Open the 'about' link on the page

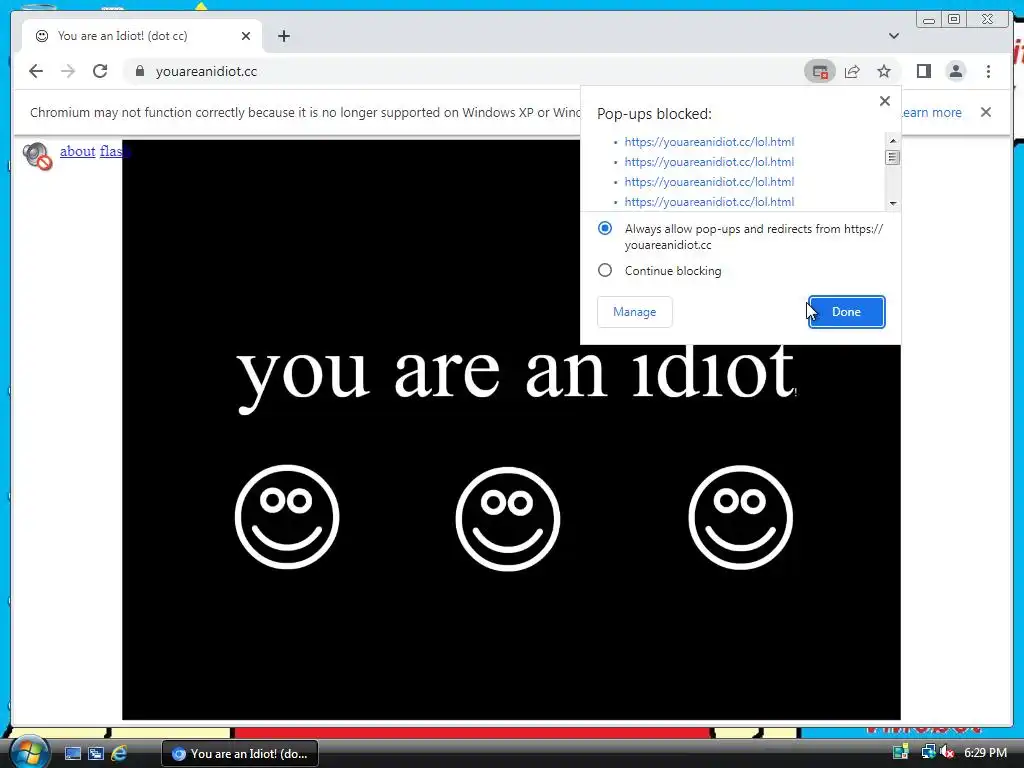click(78, 151)
